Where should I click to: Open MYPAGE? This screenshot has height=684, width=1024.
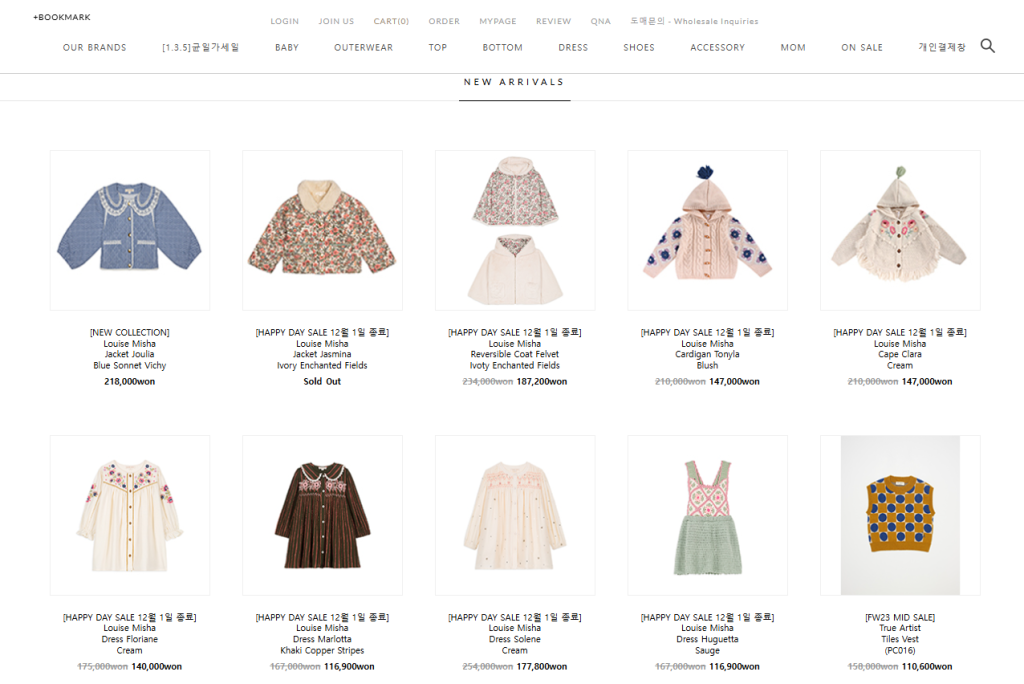498,21
